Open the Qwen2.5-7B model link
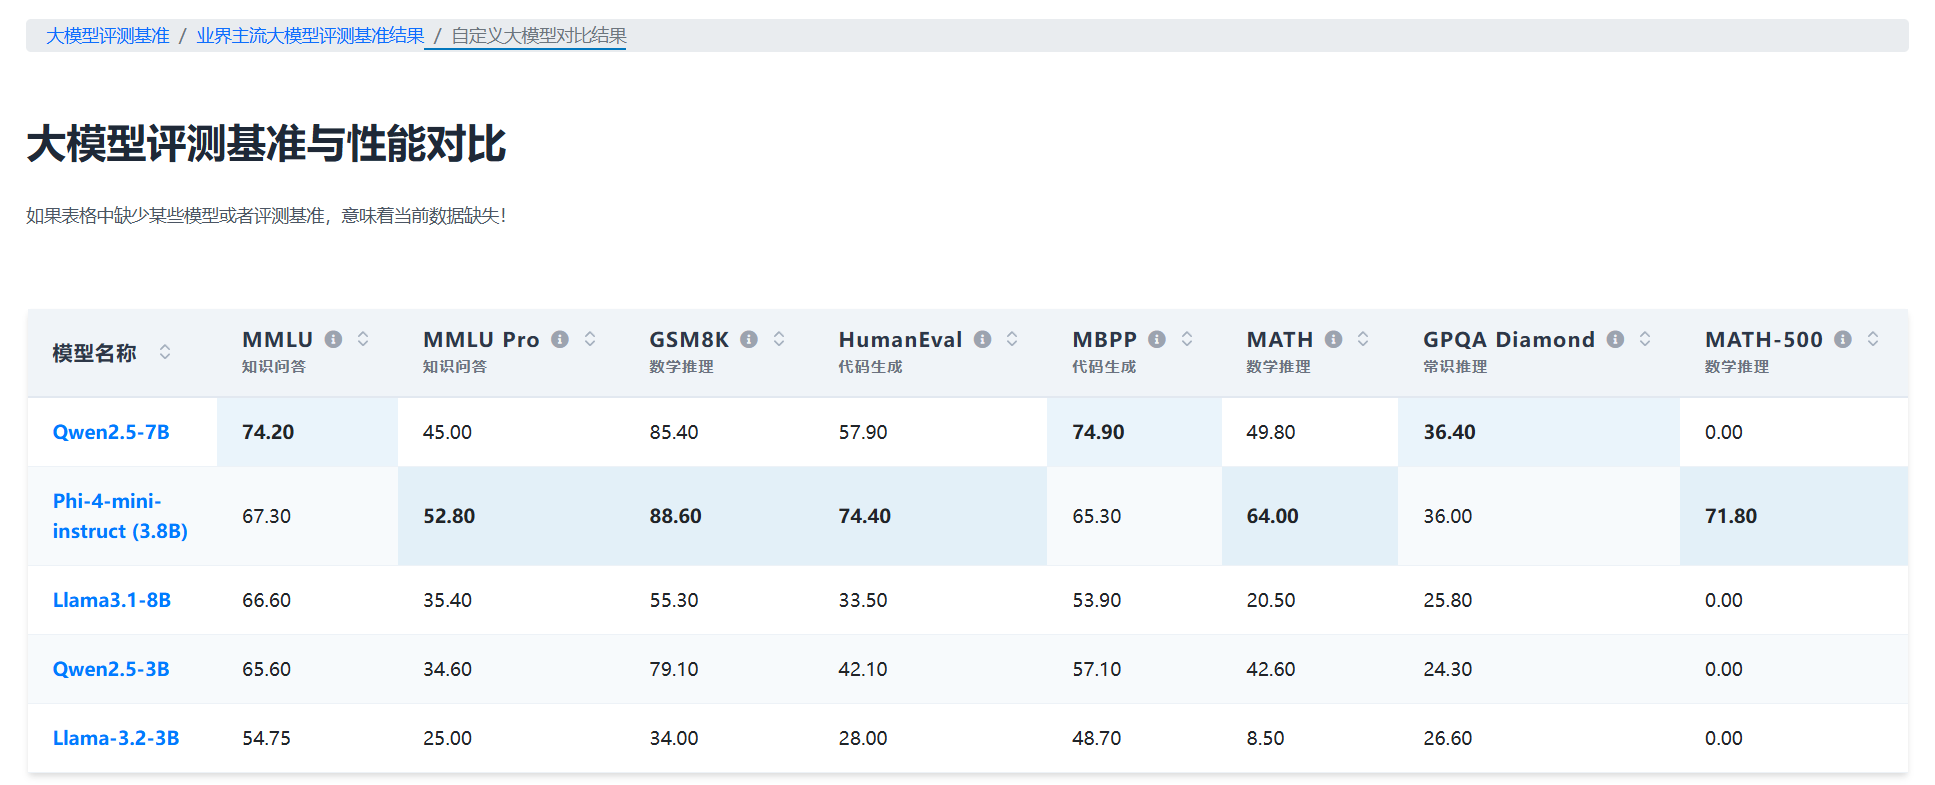The height and width of the screenshot is (785, 1935). [111, 432]
